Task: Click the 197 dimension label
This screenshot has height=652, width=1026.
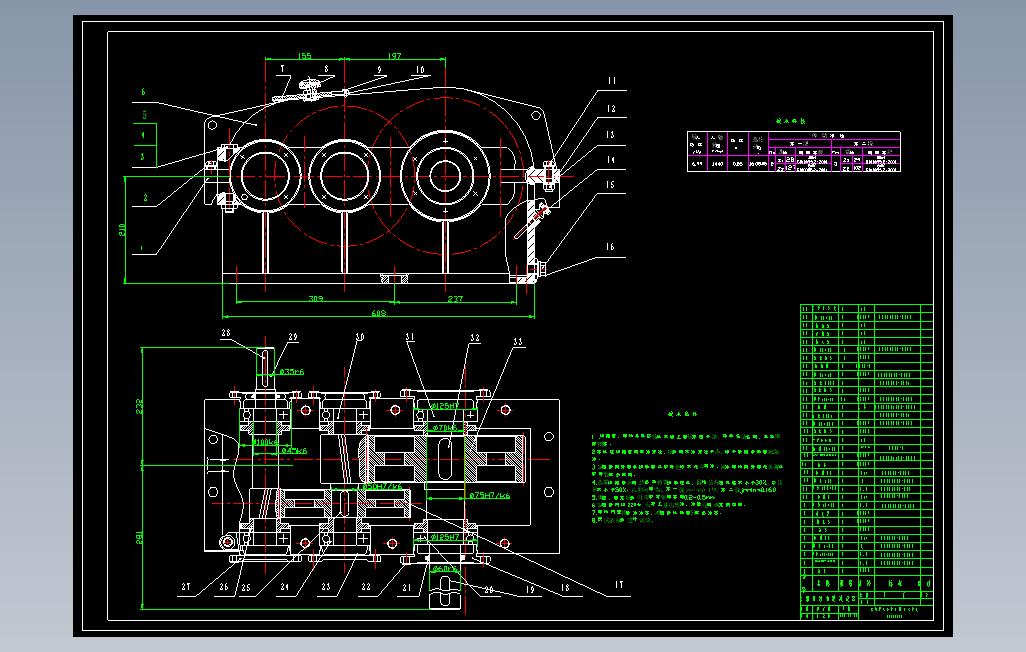Action: [395, 56]
